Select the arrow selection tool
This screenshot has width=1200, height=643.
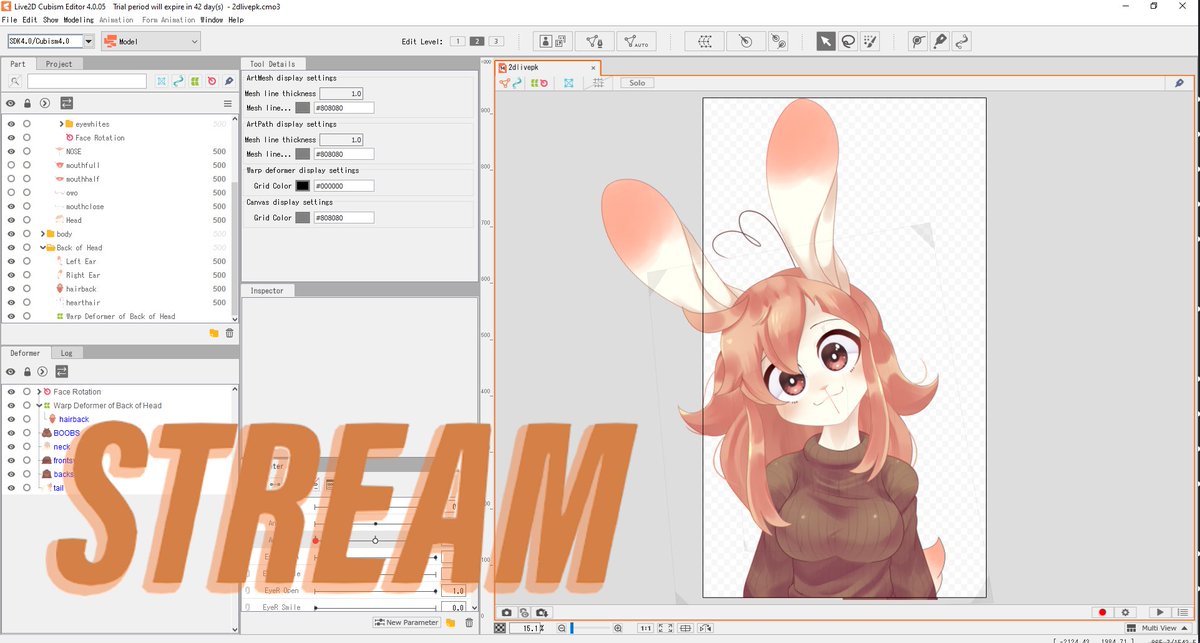(825, 41)
